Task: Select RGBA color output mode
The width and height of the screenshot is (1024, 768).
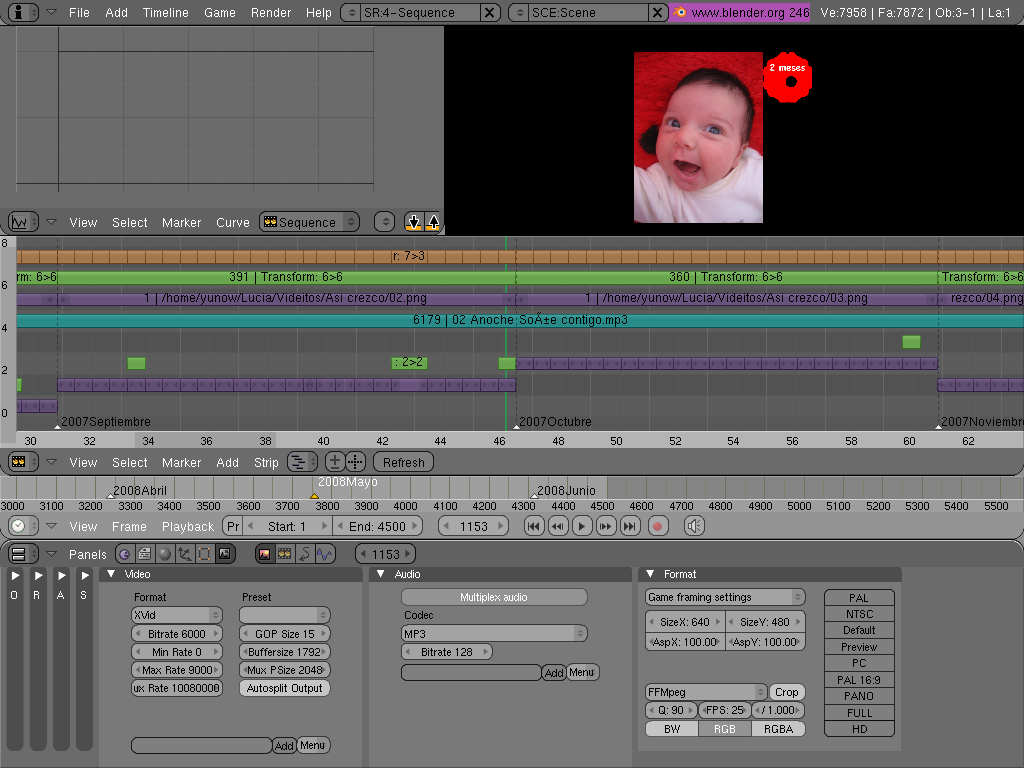Action: tap(778, 729)
